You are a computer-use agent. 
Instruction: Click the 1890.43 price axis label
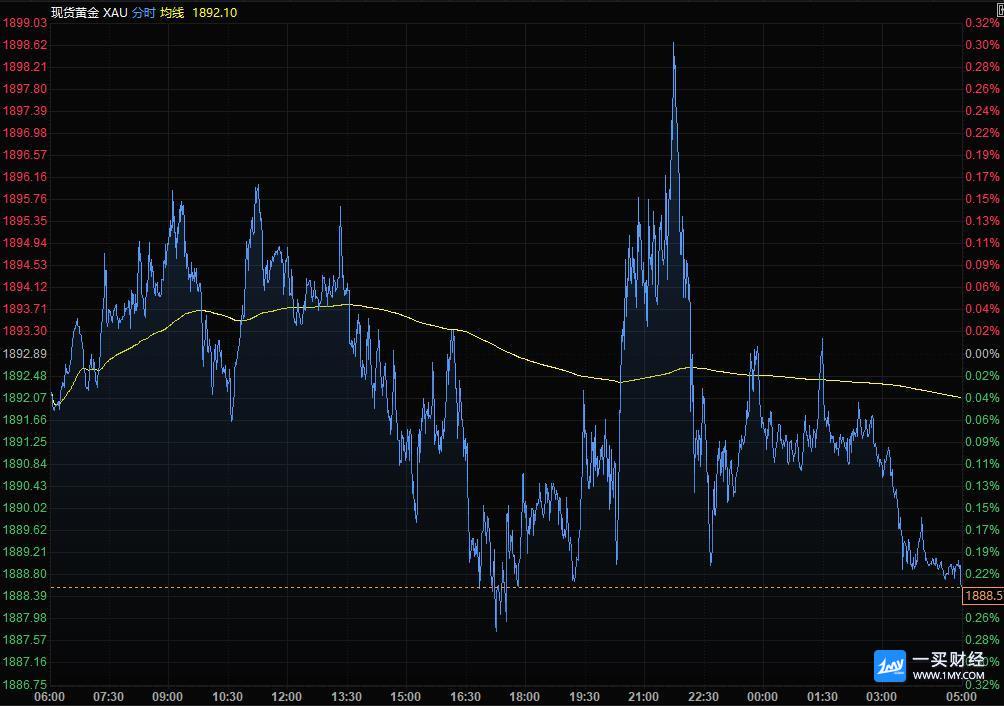pos(25,485)
